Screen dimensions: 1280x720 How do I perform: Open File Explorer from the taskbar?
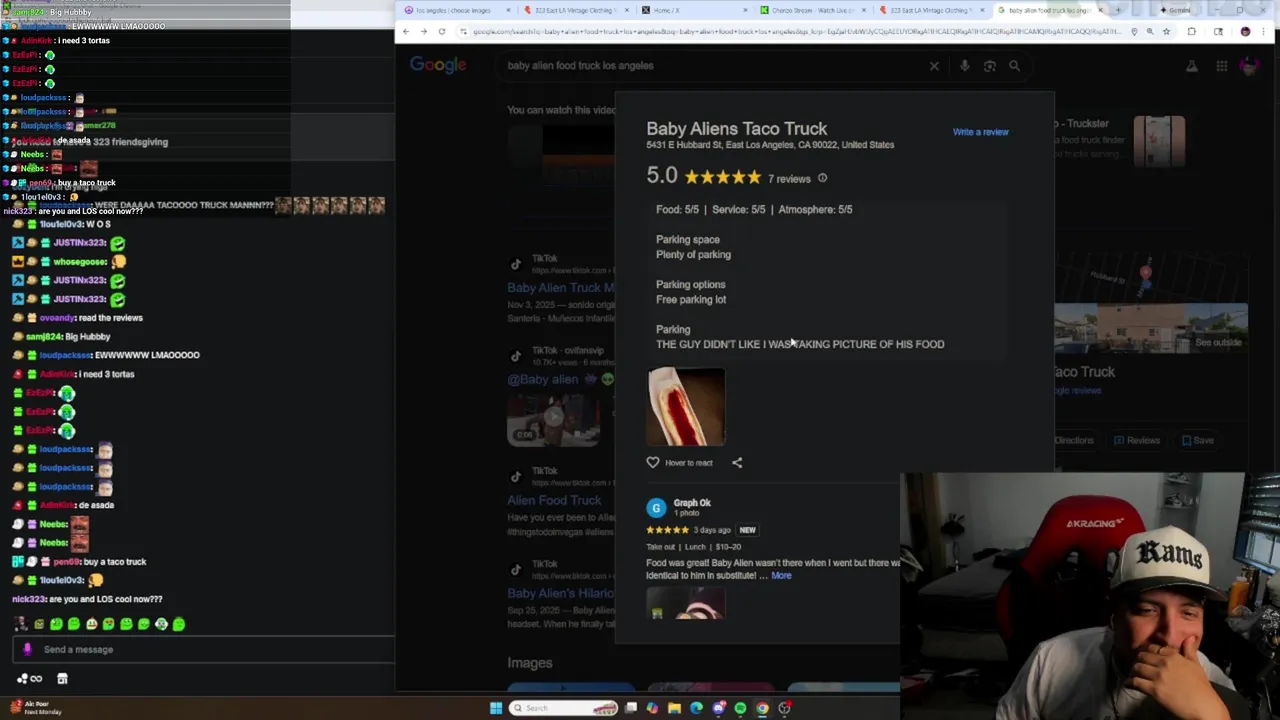pos(674,708)
